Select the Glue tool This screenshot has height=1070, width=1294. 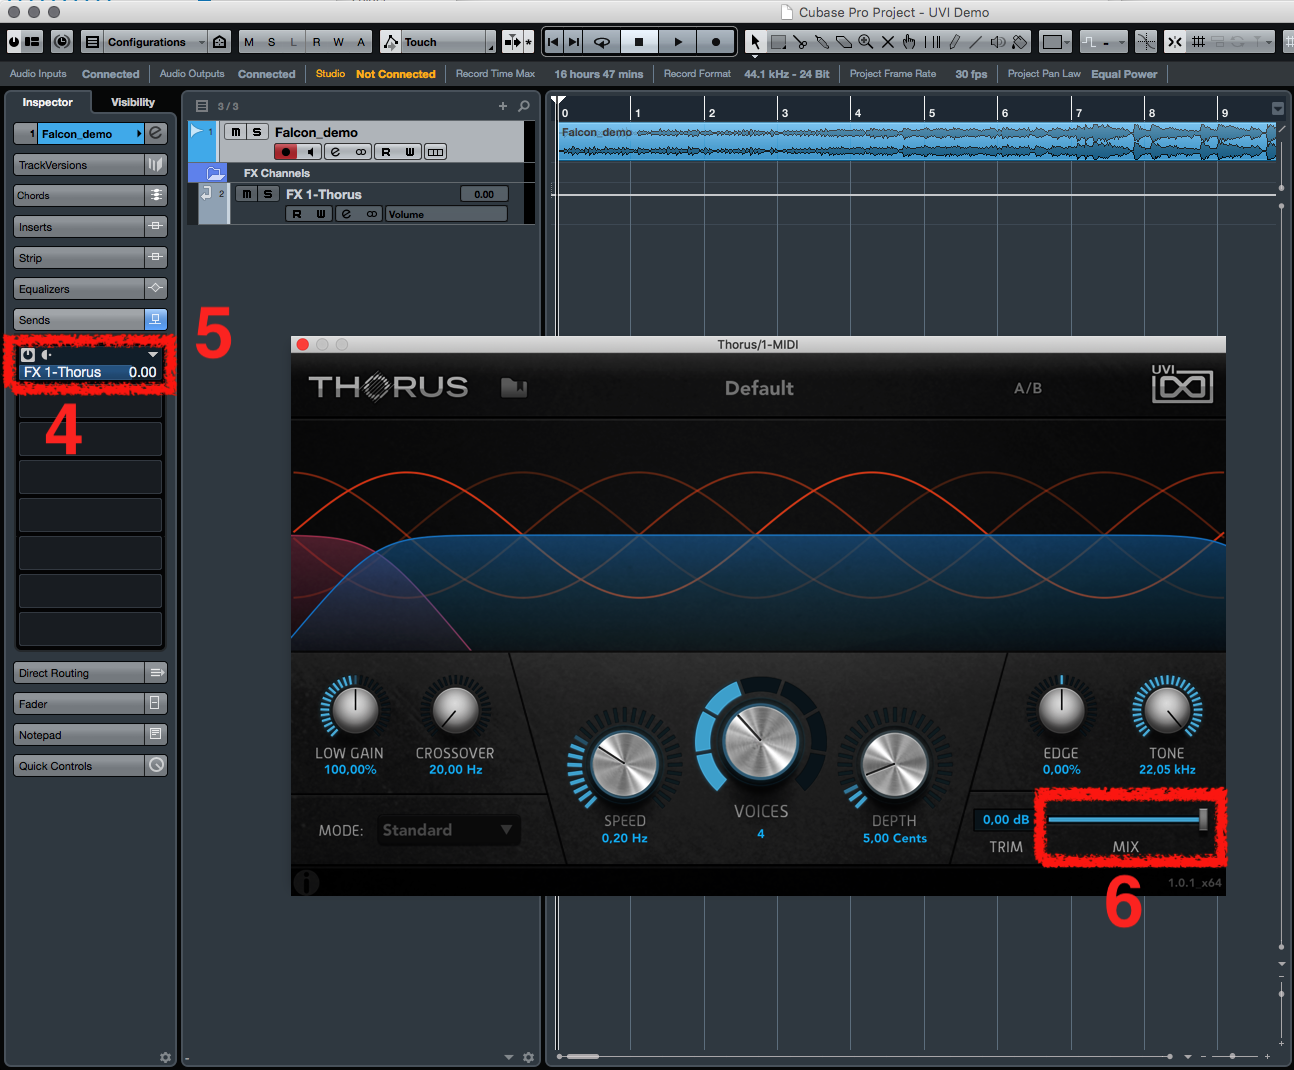822,42
